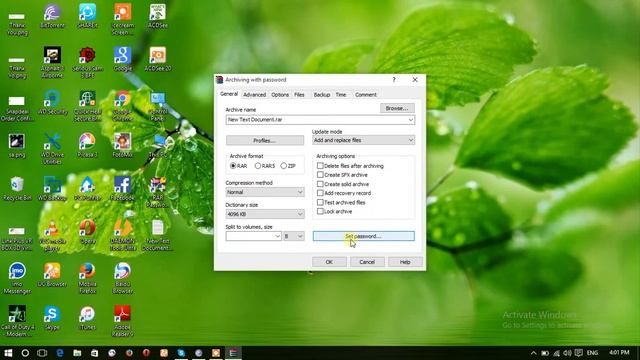Expand the Archive name dropdown

(411, 120)
